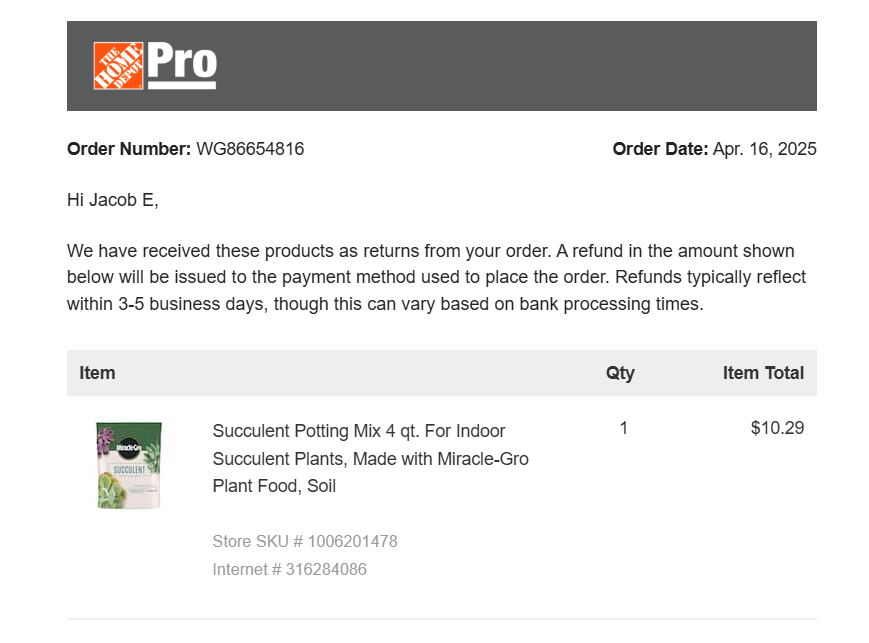Click the orange Home Depot logo
The height and width of the screenshot is (643, 869).
tap(118, 66)
